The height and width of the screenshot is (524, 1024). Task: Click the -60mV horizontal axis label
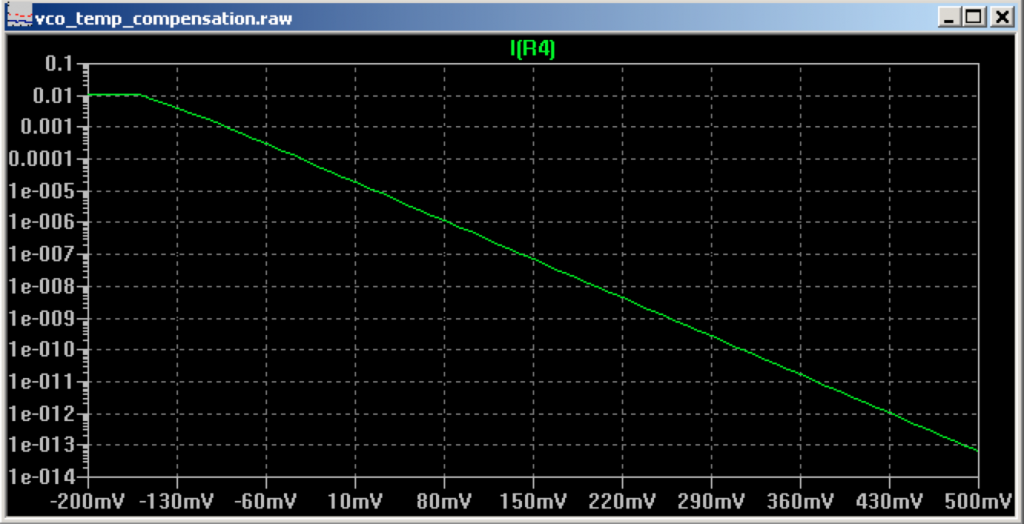coord(266,502)
